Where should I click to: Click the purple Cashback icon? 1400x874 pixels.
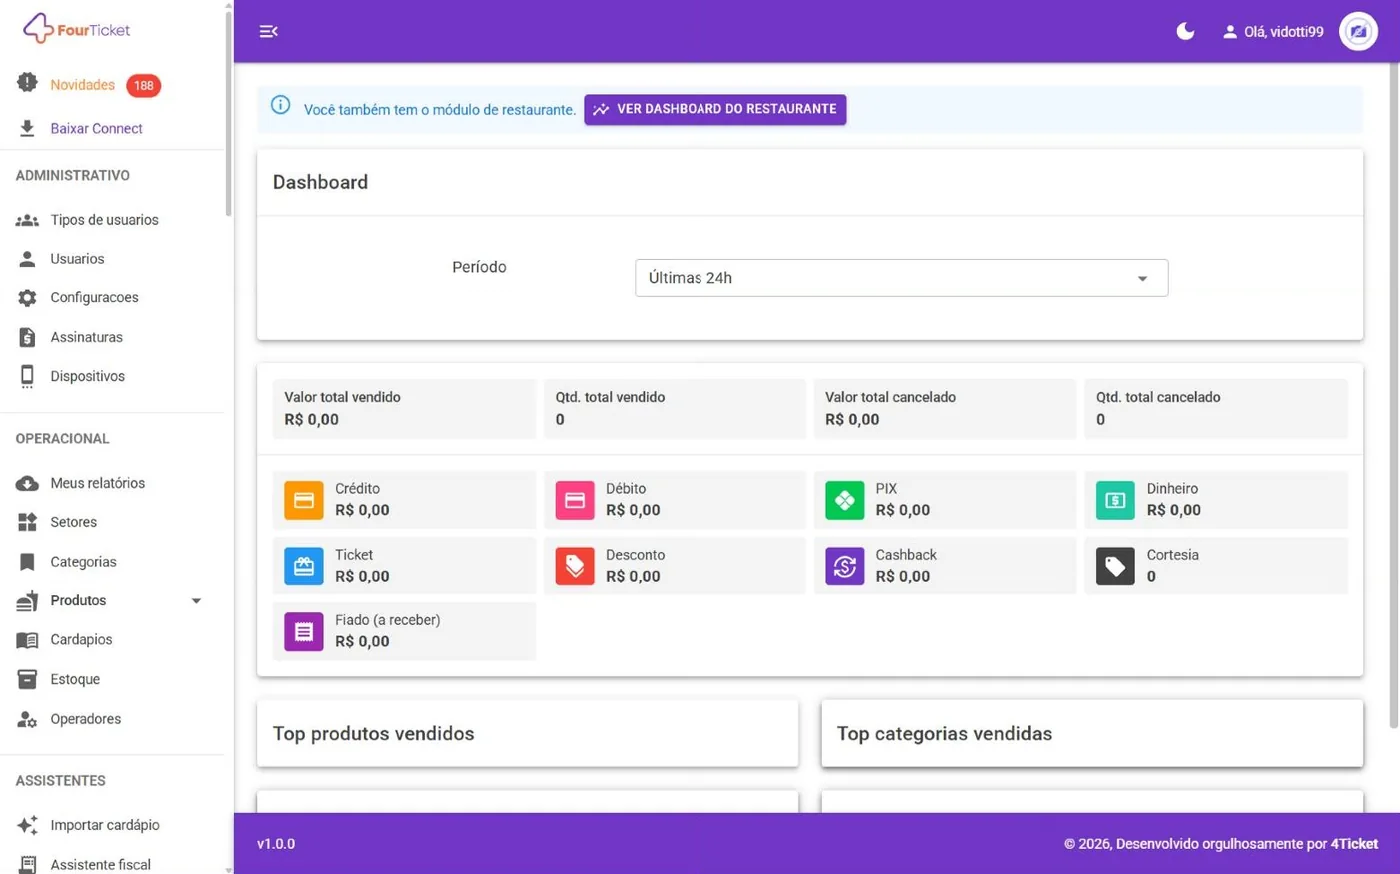pos(845,566)
